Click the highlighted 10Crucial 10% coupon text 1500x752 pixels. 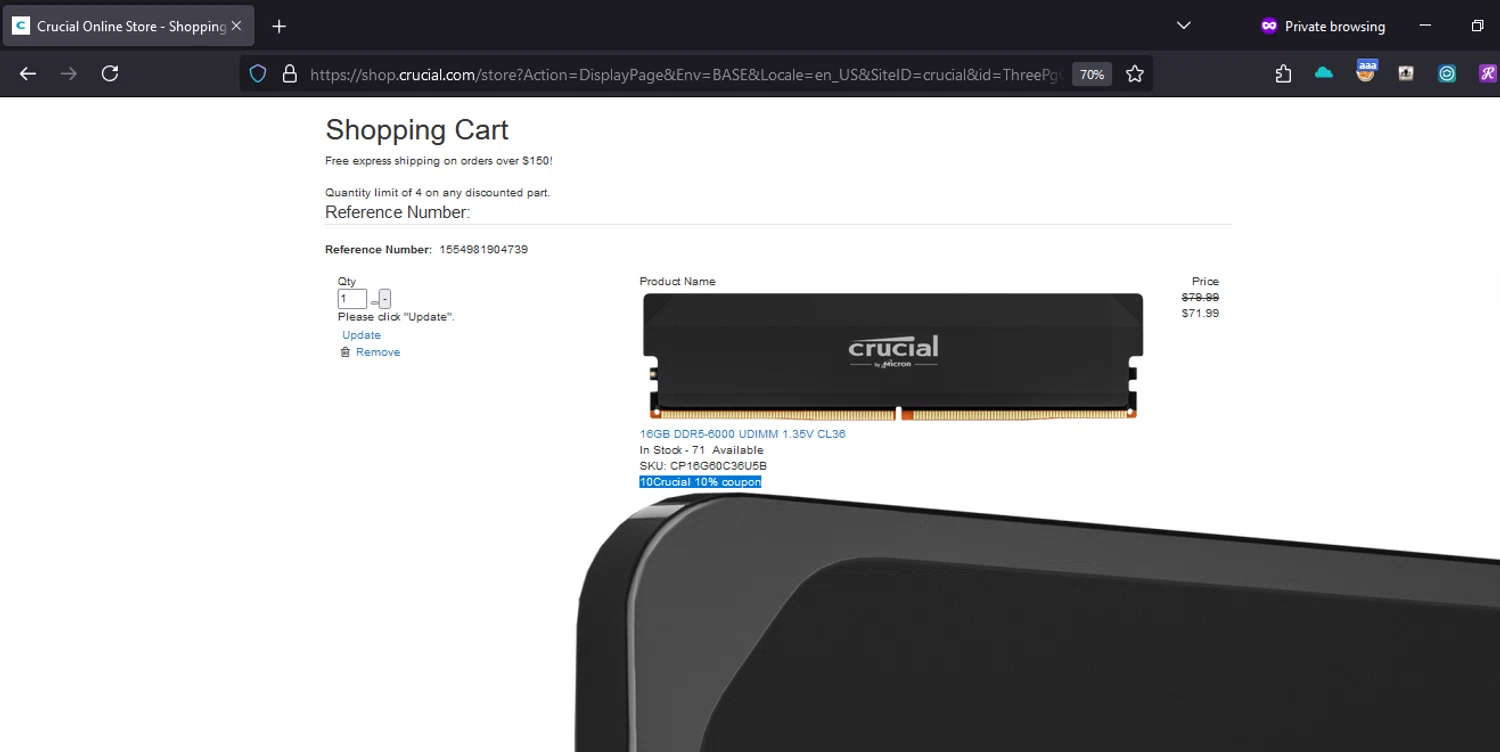pos(700,482)
